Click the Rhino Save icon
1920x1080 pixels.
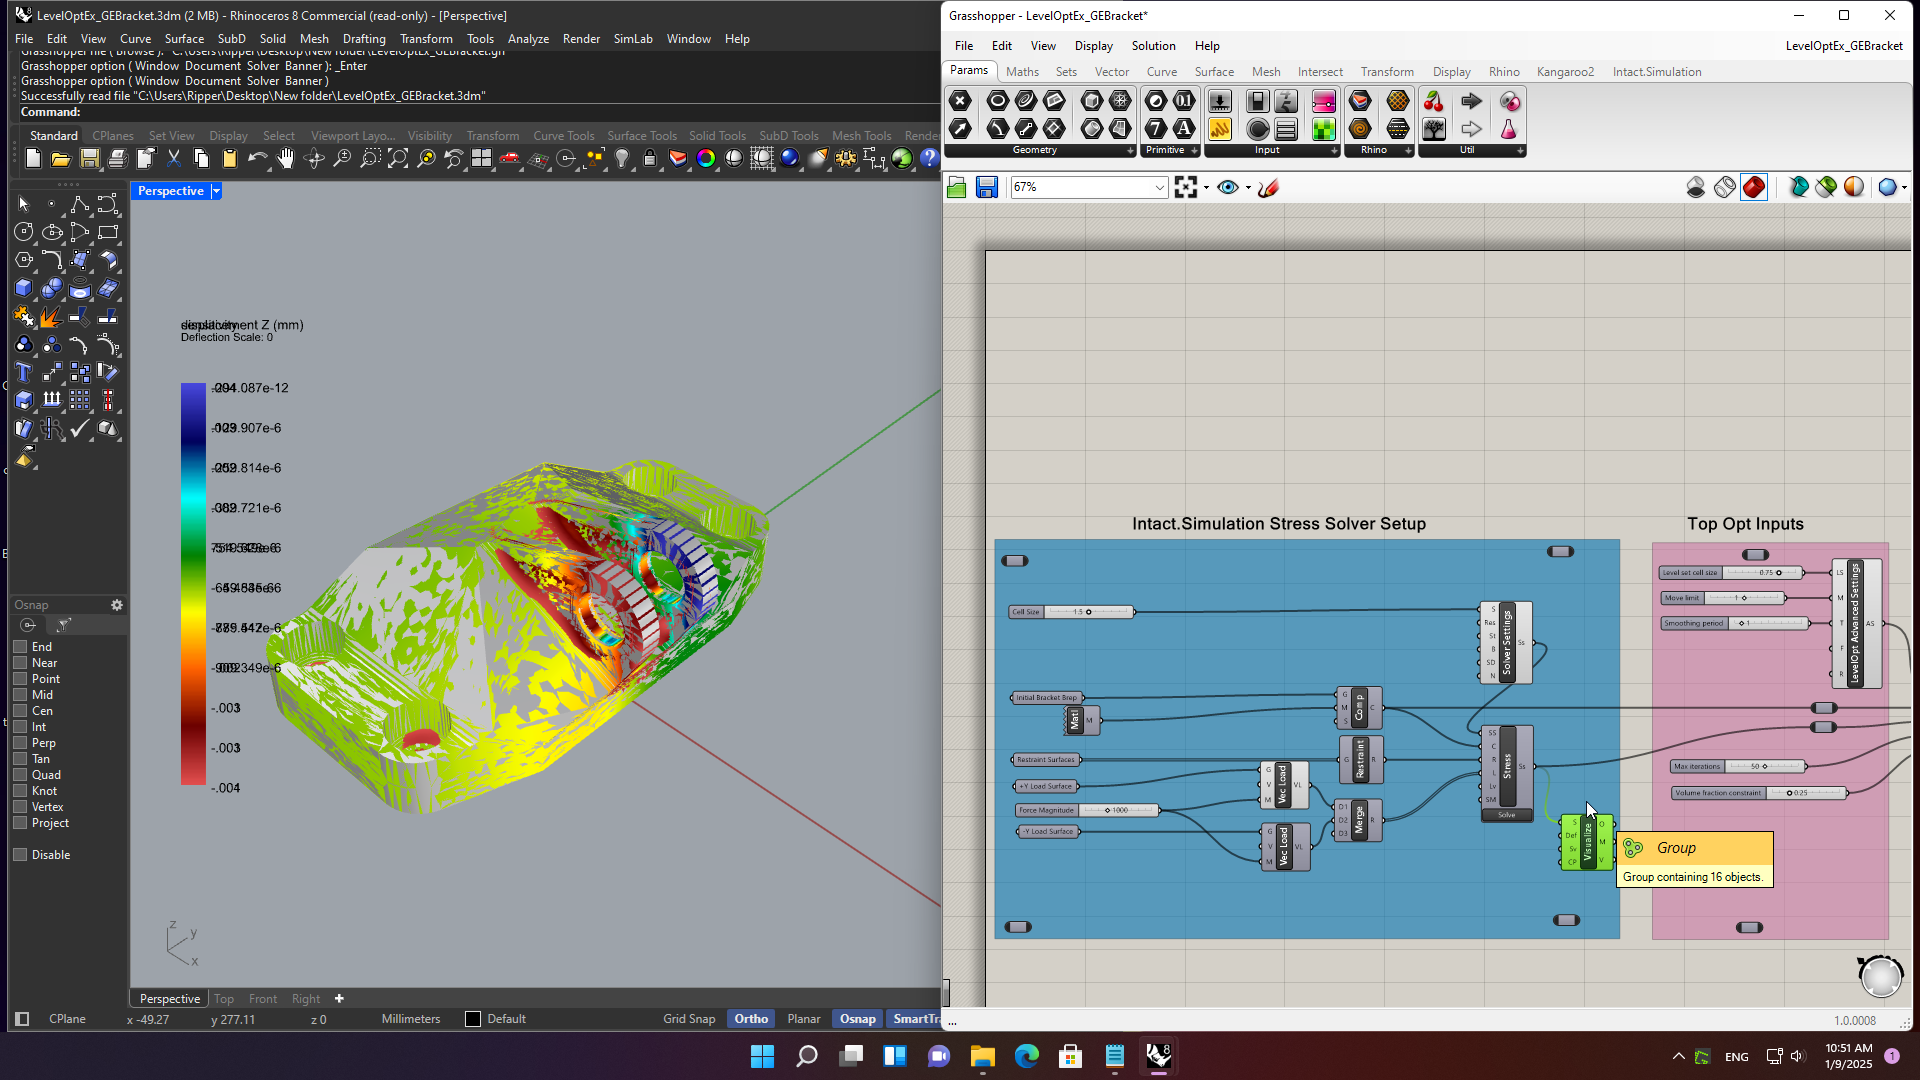coord(90,159)
